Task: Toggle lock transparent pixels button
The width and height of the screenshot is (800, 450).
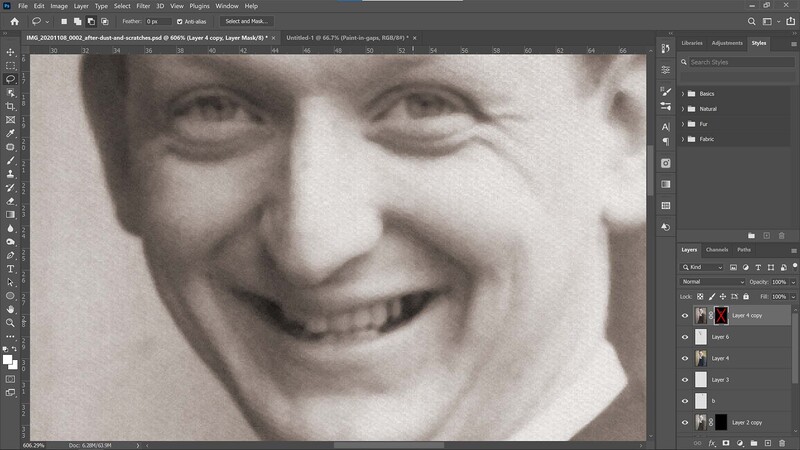Action: pos(700,296)
